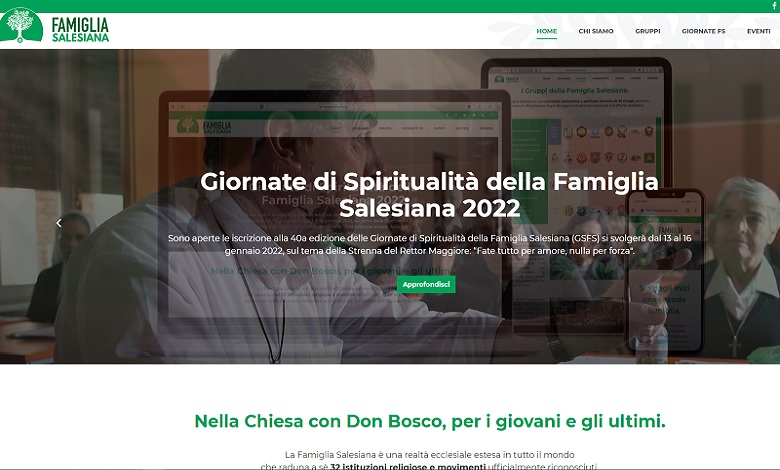Click the Giornate di Spiritualità slide title
The image size is (780, 470).
coord(429,194)
